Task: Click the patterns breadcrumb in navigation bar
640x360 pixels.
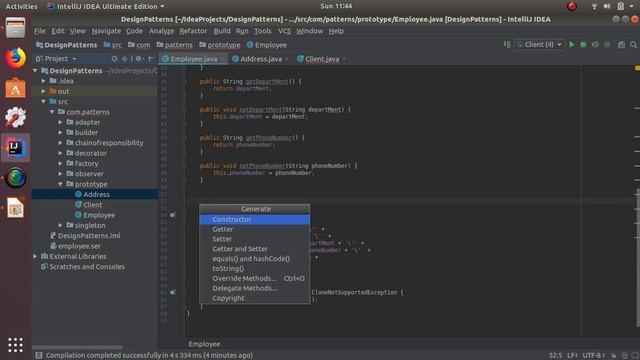Action: pos(174,45)
